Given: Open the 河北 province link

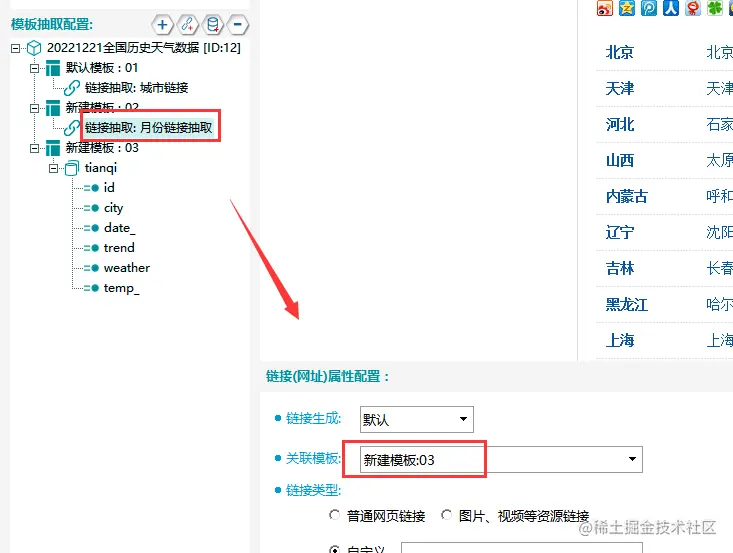Looking at the screenshot, I should tap(620, 124).
